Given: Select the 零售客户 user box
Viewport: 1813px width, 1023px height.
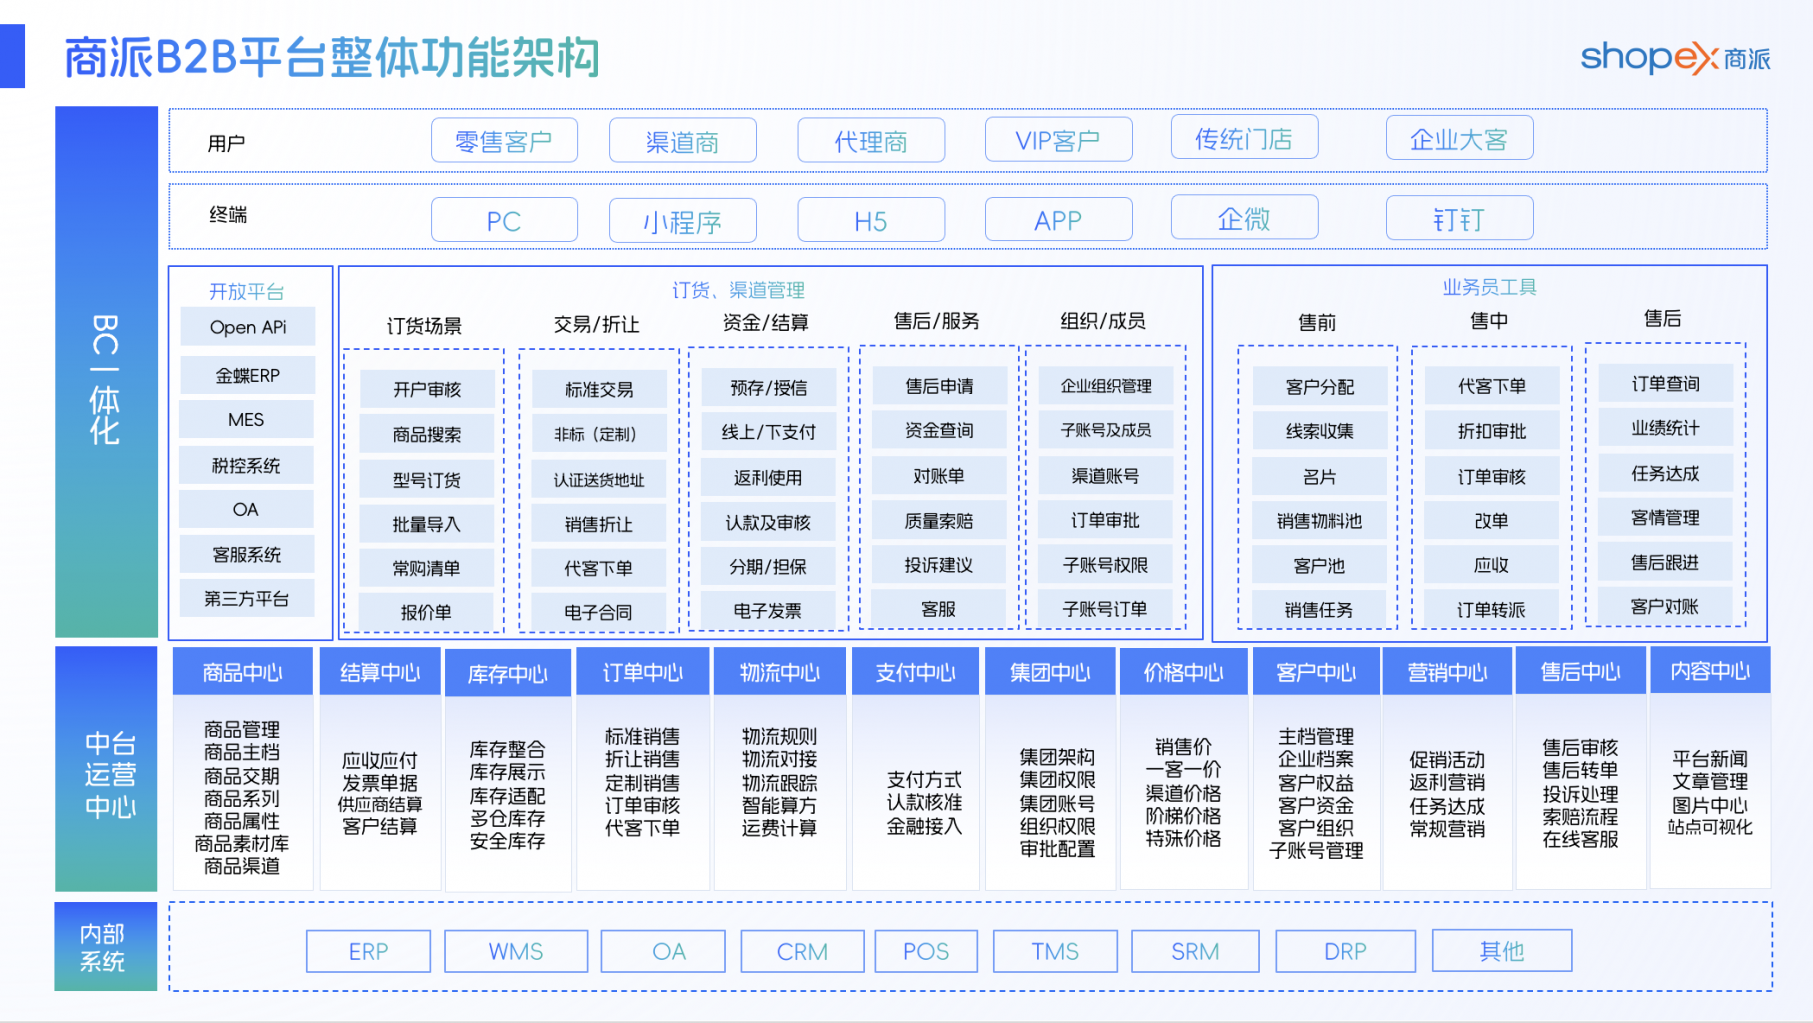Looking at the screenshot, I should point(504,140).
